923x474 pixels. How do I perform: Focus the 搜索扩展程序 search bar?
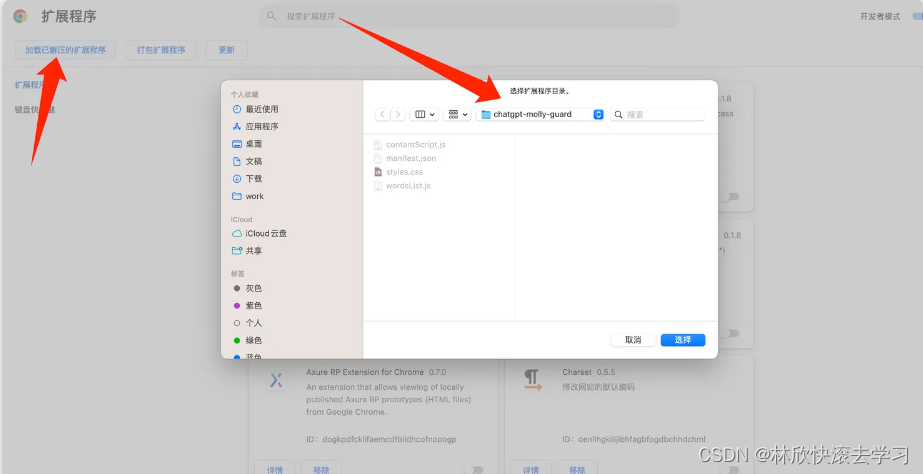[469, 16]
